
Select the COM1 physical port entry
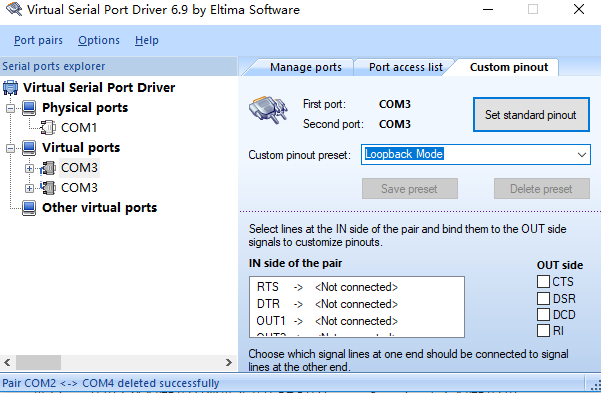[x=79, y=128]
